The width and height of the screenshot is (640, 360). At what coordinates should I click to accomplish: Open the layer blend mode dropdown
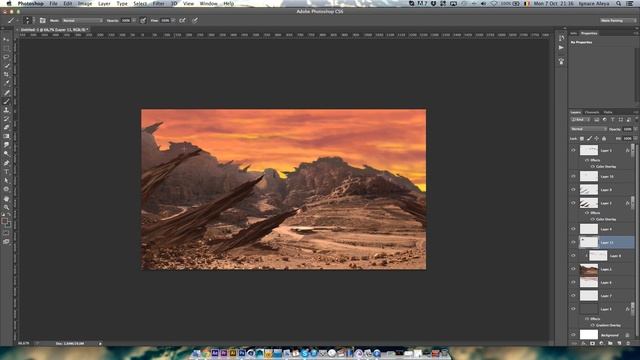coord(589,129)
